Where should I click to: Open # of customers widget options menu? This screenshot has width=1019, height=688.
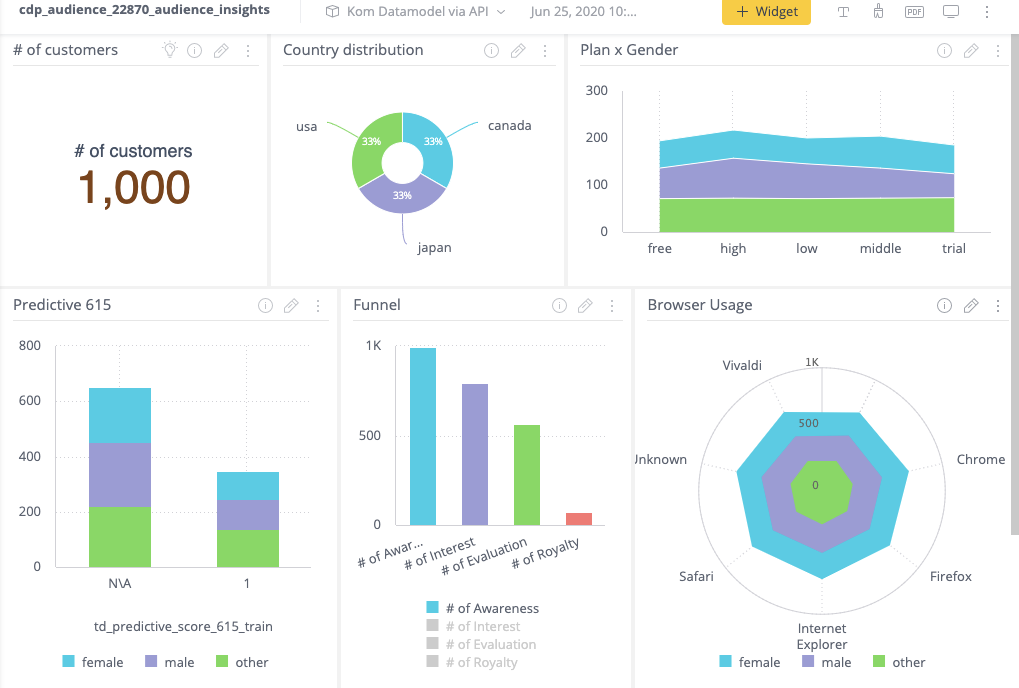[x=248, y=50]
